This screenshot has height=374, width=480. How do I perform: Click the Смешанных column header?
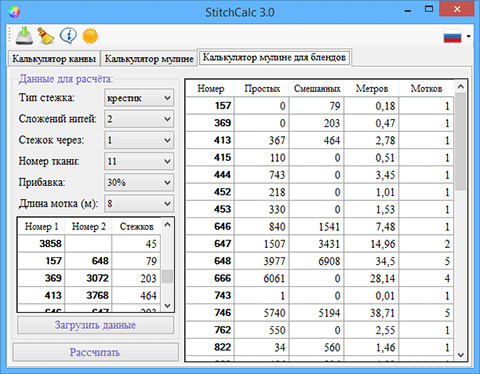click(317, 89)
